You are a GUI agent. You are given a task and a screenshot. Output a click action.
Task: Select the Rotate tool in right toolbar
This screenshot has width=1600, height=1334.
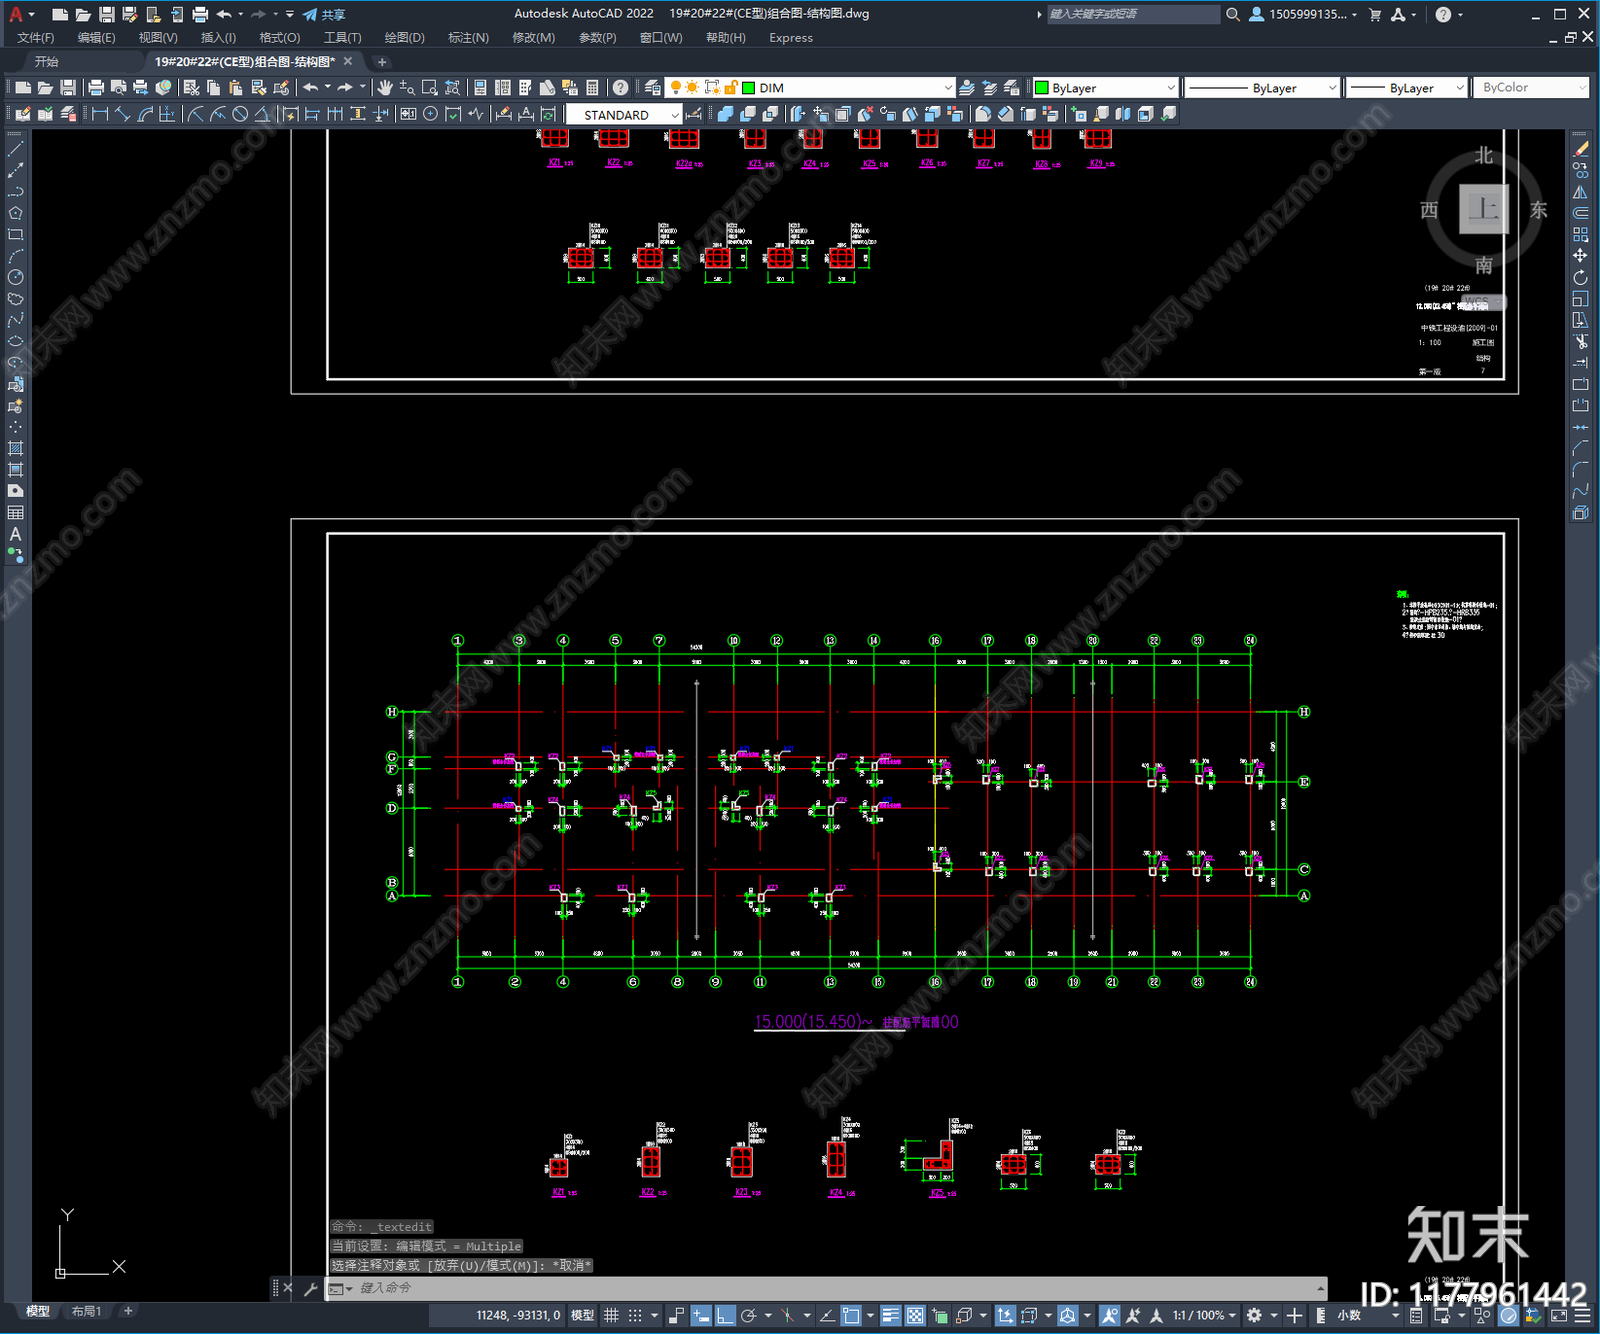click(x=1580, y=277)
